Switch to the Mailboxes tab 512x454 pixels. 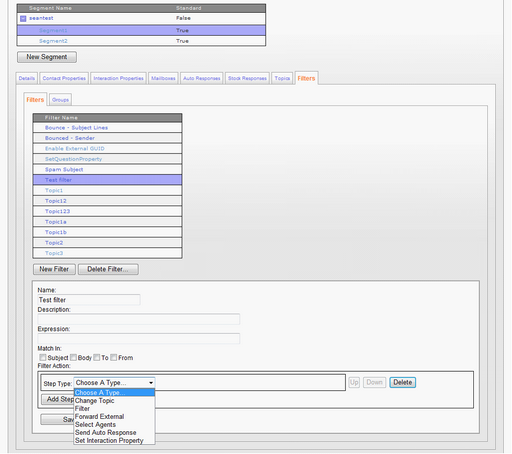[x=163, y=78]
